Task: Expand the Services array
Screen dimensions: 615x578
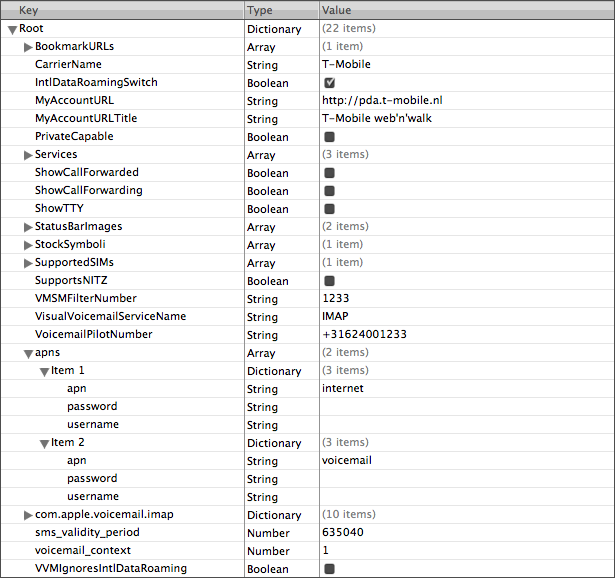Action: [28, 155]
